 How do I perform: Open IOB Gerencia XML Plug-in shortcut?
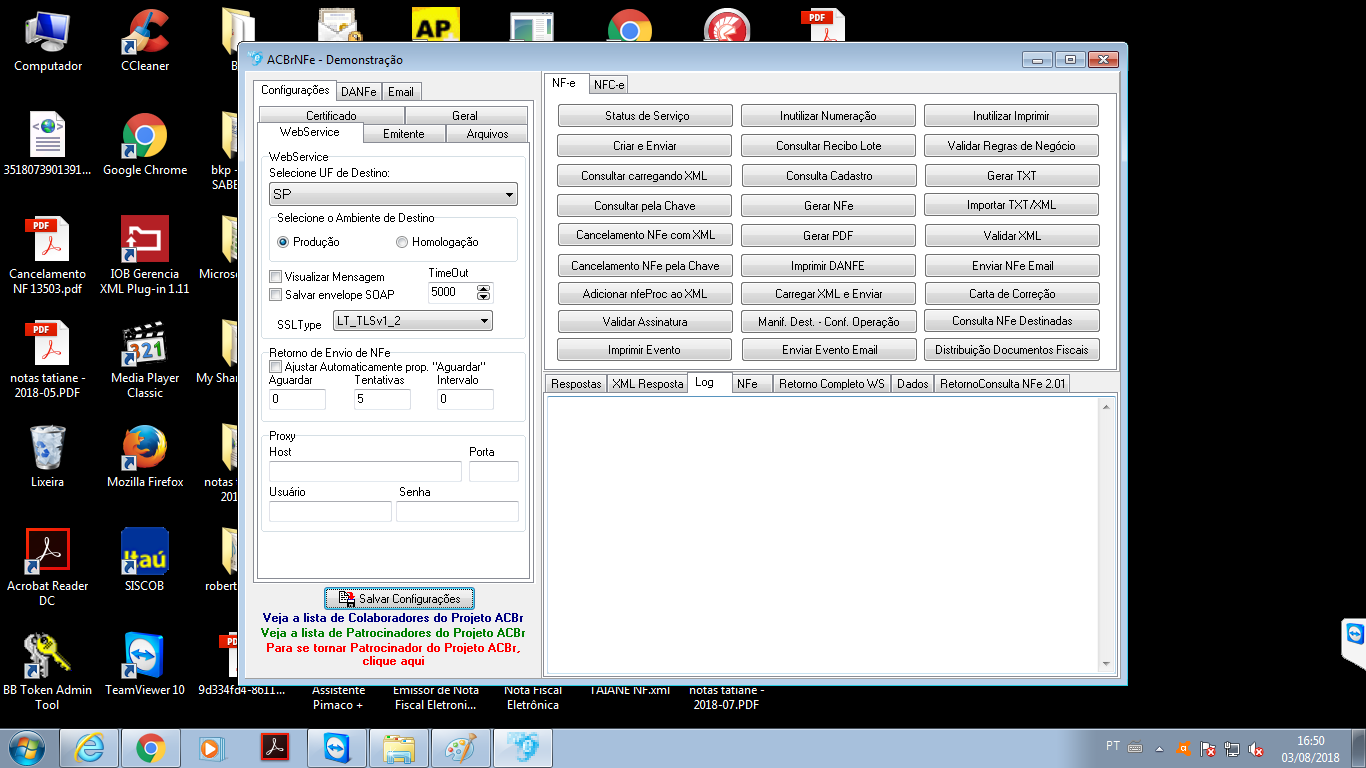point(145,256)
